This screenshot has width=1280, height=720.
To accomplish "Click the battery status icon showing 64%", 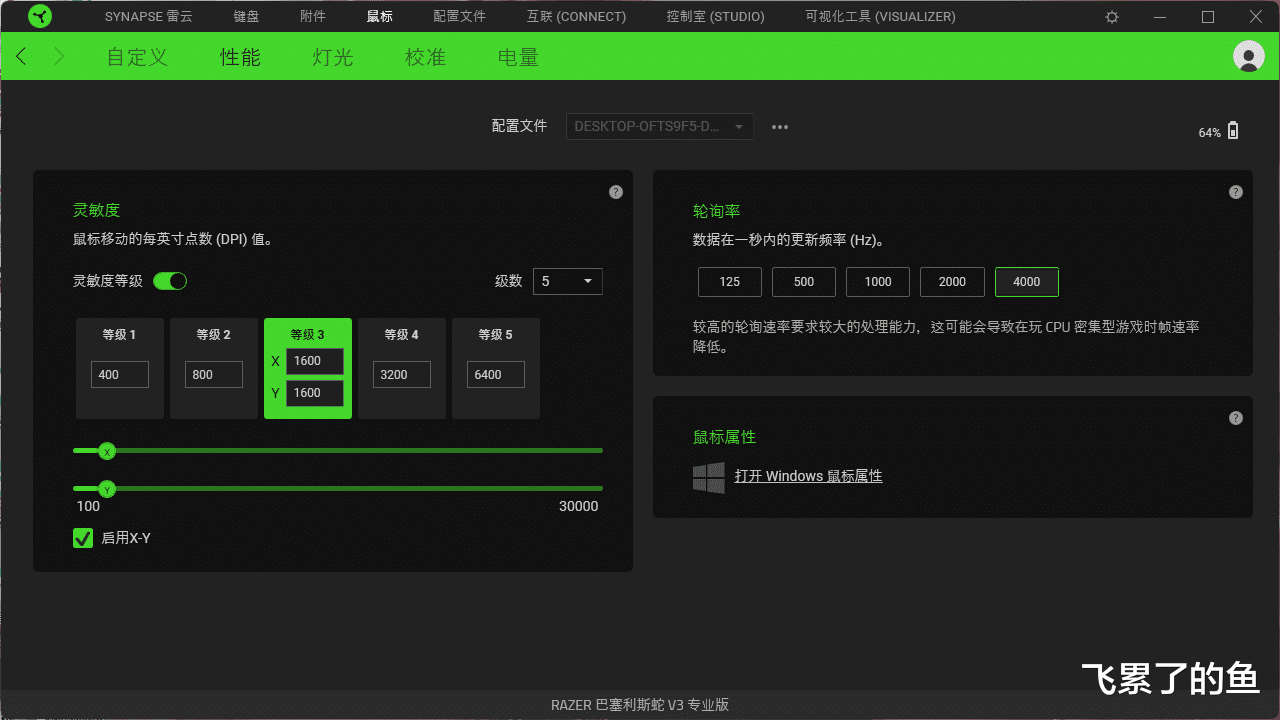I will click(x=1233, y=130).
